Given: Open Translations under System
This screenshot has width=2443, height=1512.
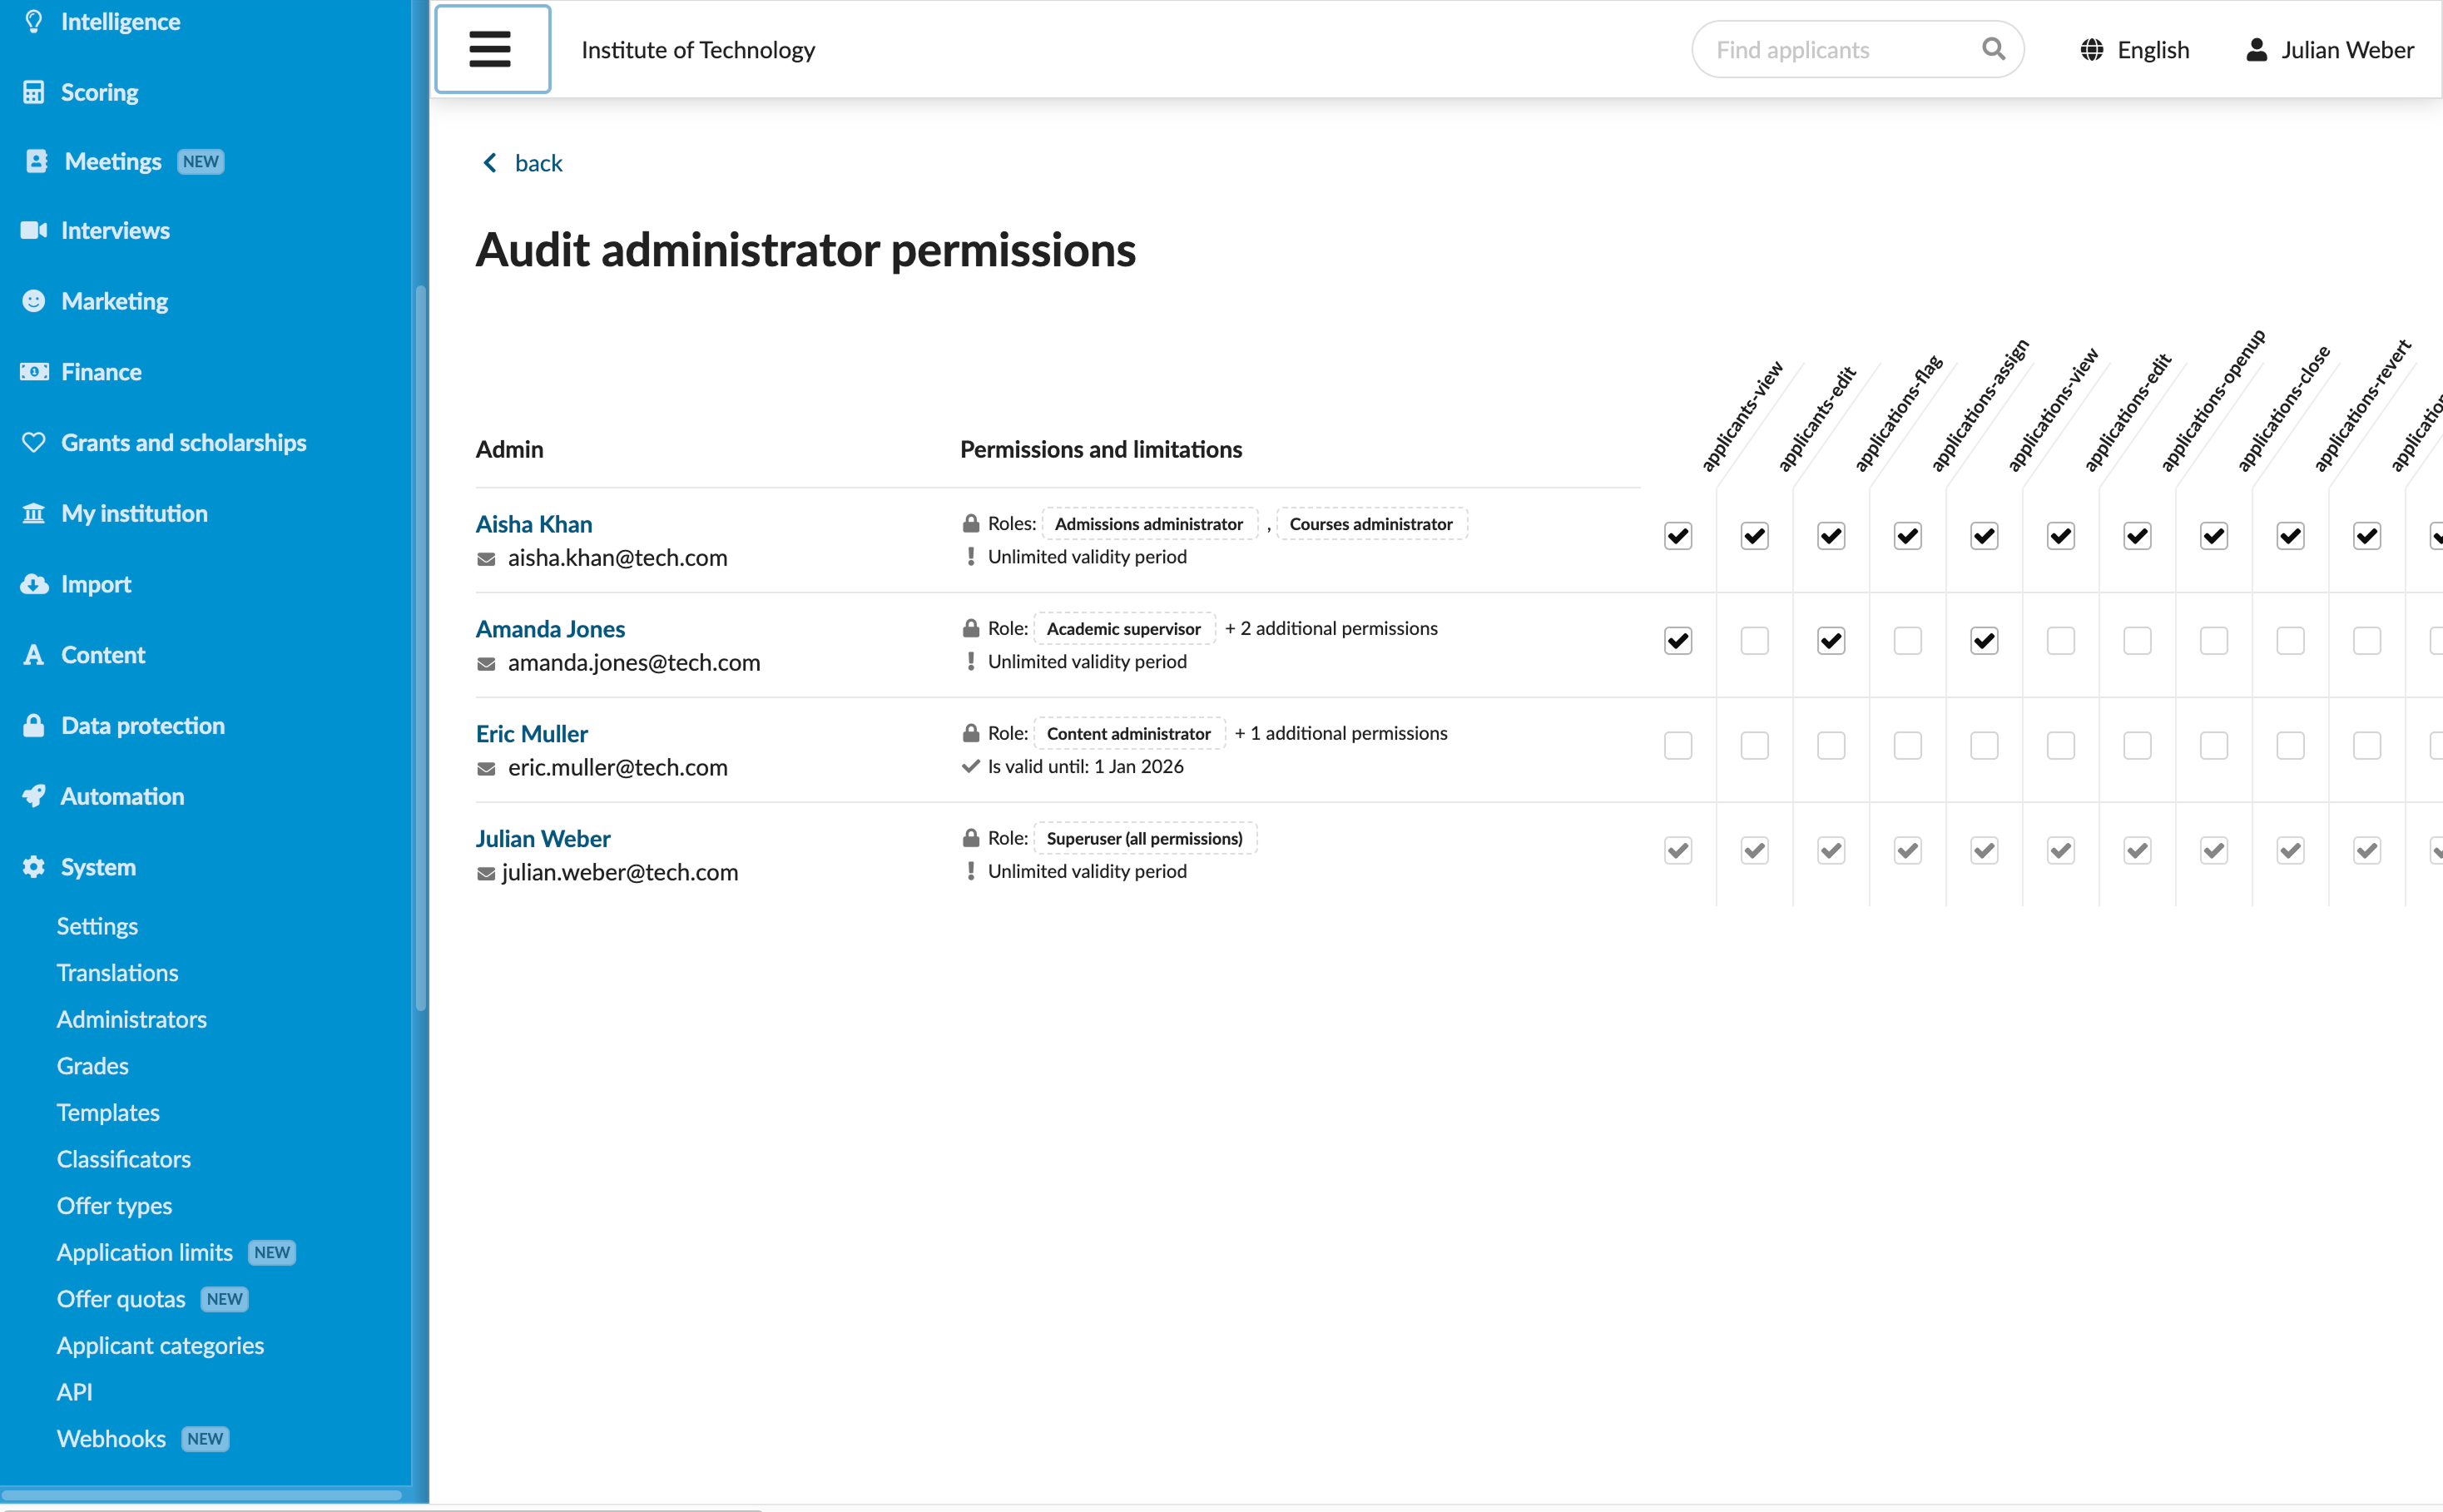Looking at the screenshot, I should (117, 973).
